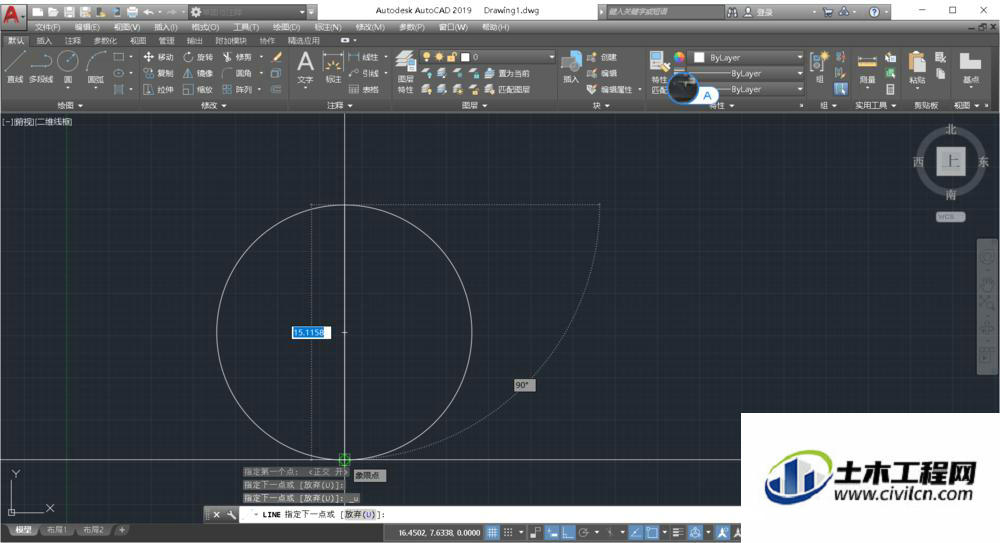Open the ByLayer object color dropdown
The width and height of the screenshot is (1000, 543).
click(x=747, y=57)
